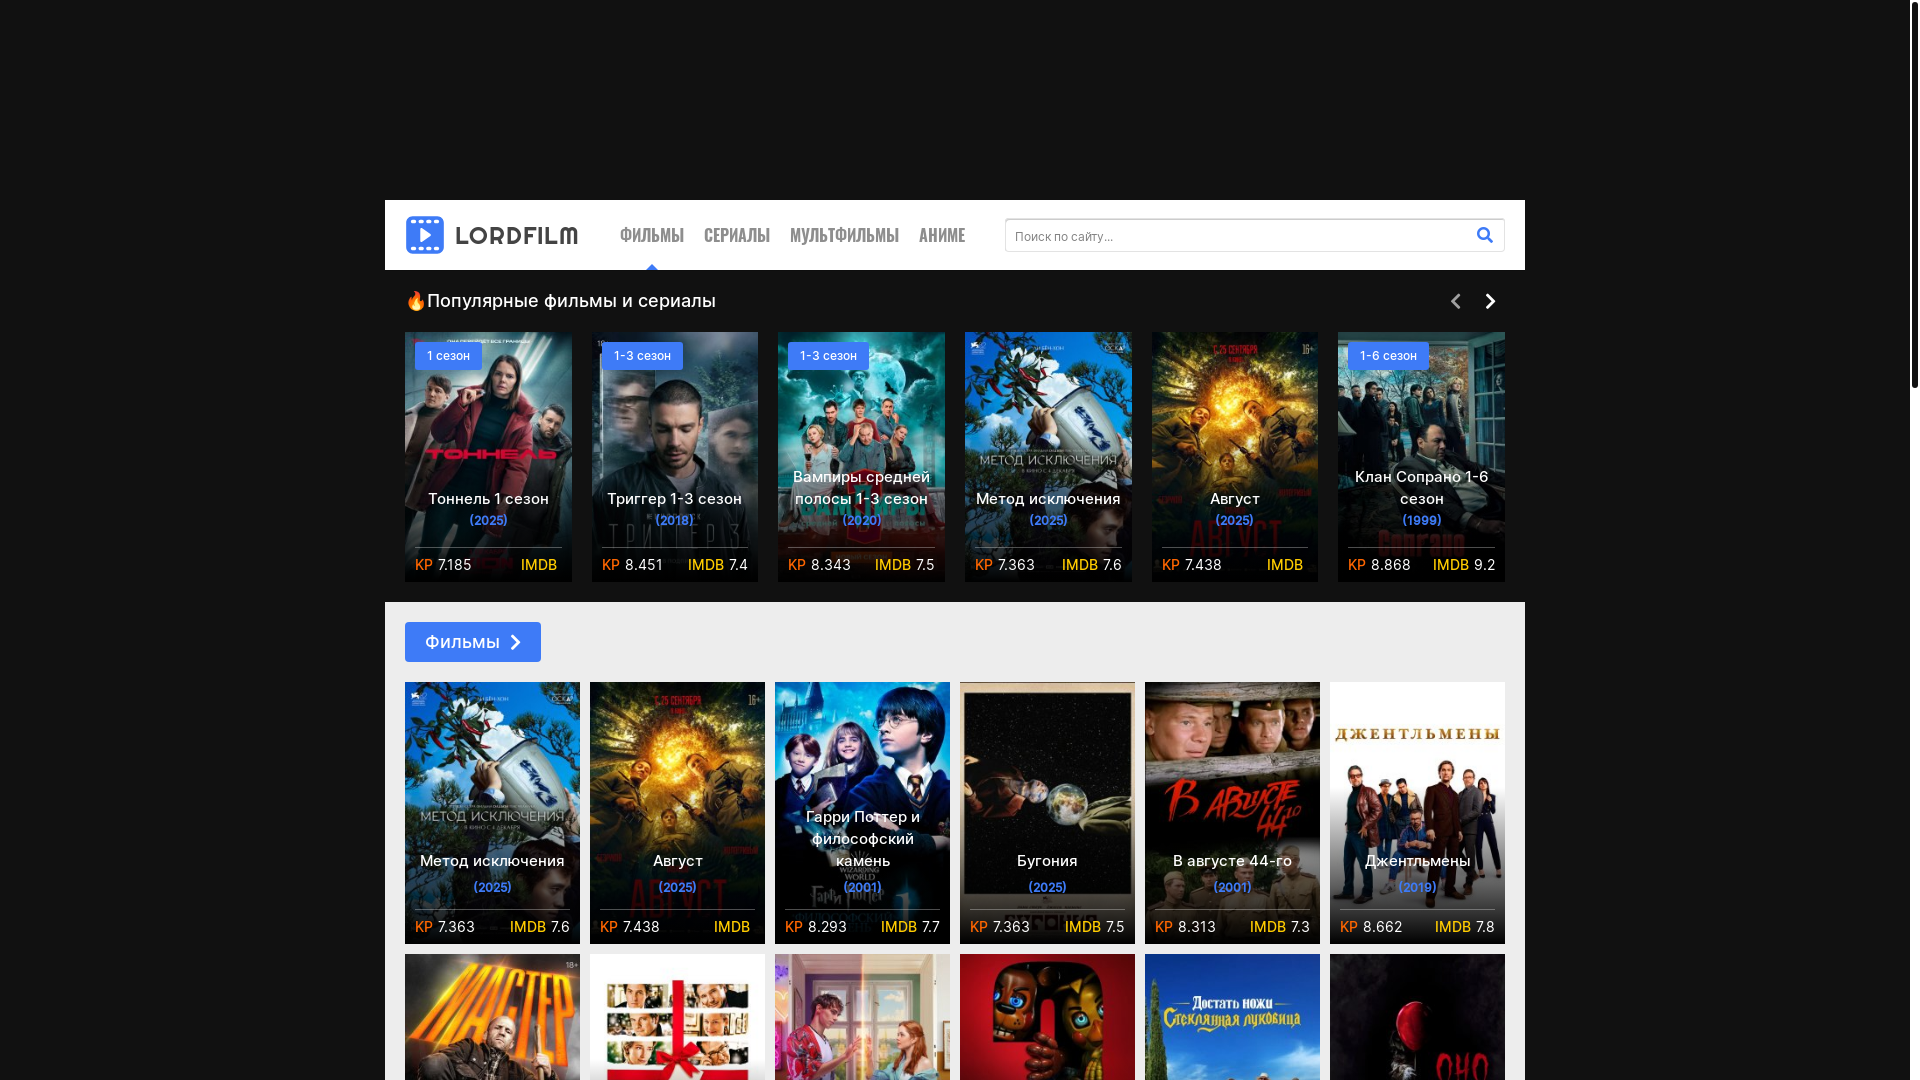The image size is (1920, 1080).
Task: Open the АНИМЕ menu item
Action: point(942,235)
